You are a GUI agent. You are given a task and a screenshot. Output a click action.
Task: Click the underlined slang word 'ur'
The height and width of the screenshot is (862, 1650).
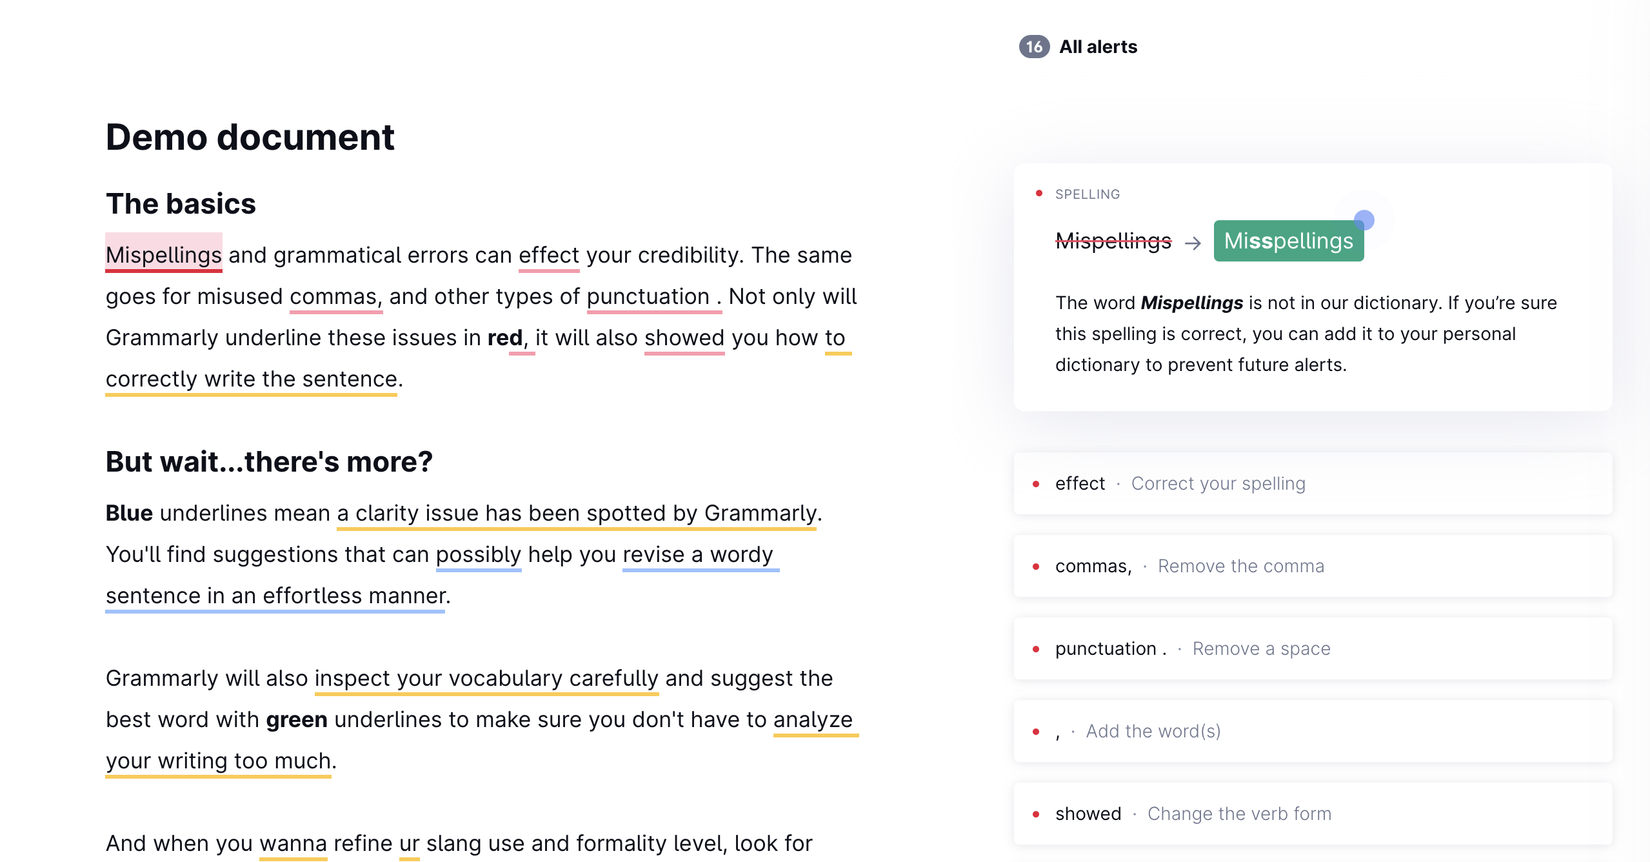(x=409, y=843)
